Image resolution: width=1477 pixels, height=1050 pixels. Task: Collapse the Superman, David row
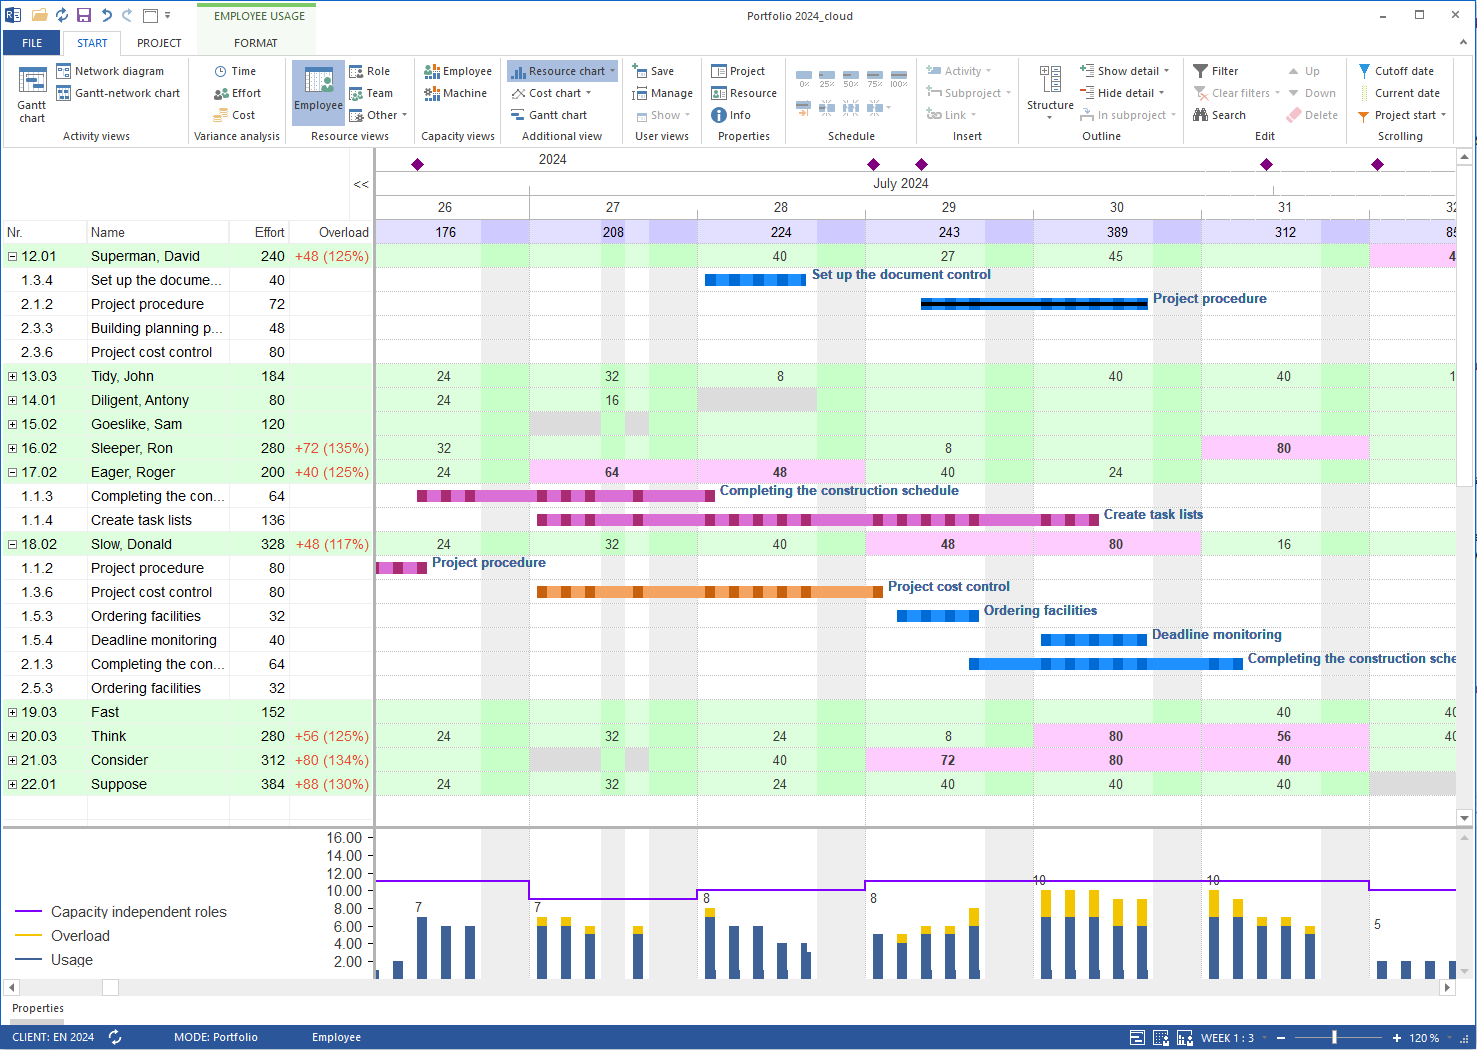[x=13, y=256]
